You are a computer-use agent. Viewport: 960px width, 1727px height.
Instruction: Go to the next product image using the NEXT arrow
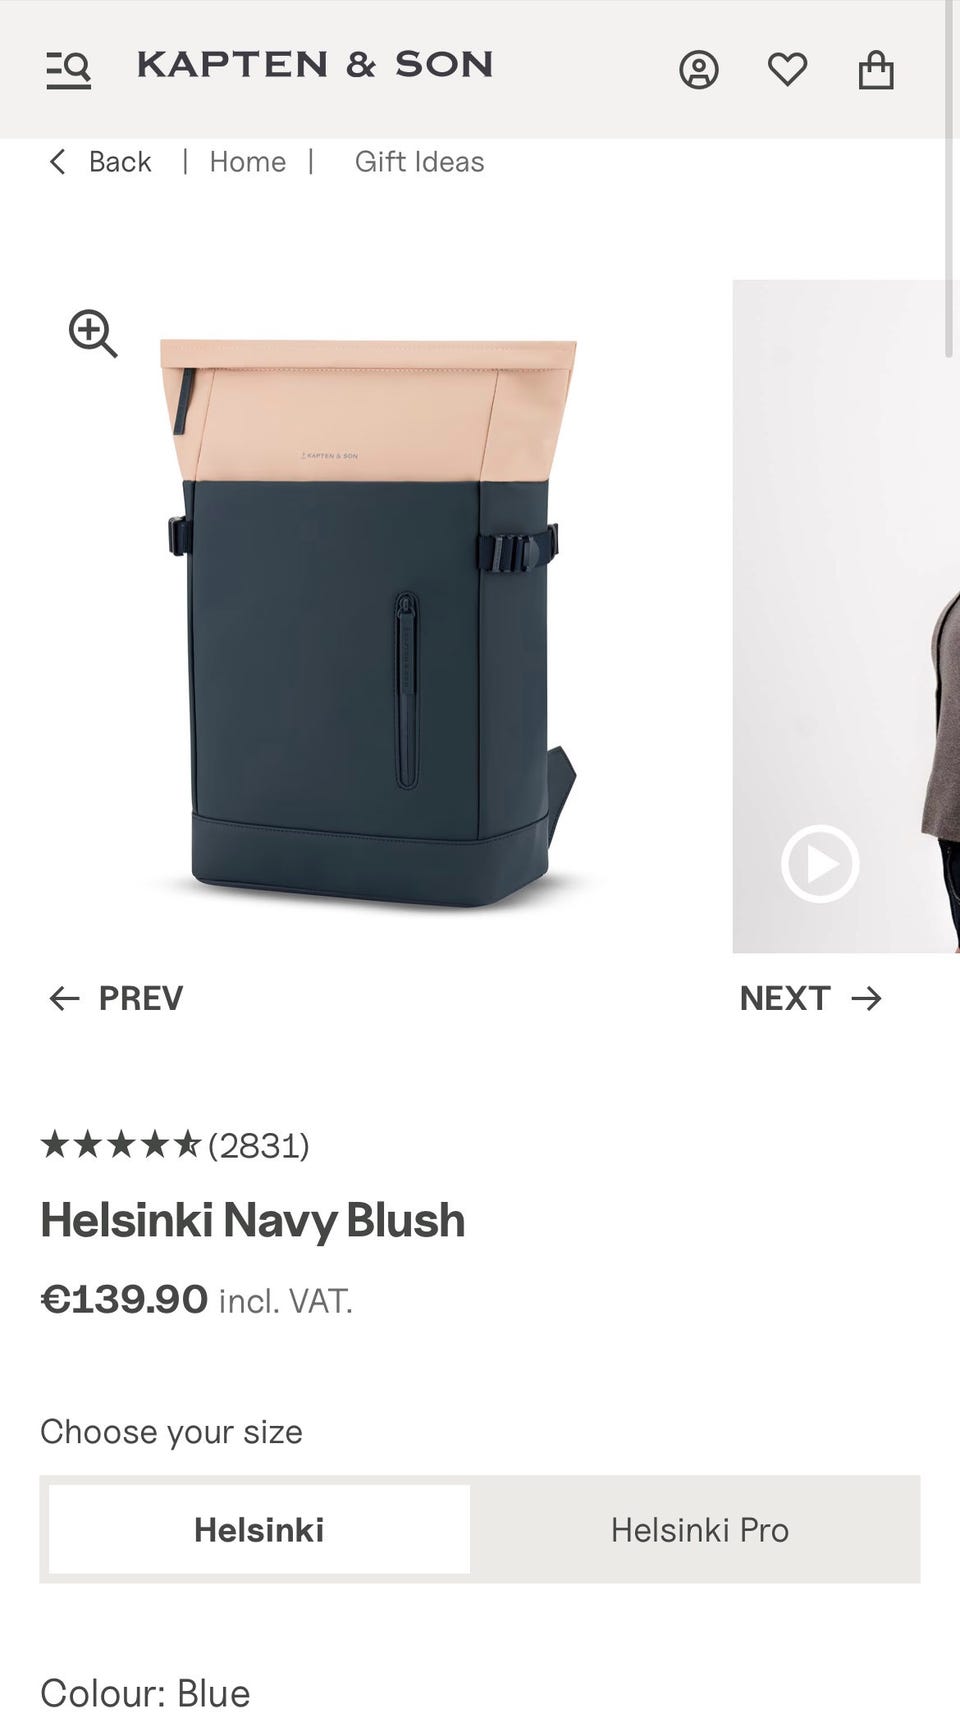pos(867,998)
